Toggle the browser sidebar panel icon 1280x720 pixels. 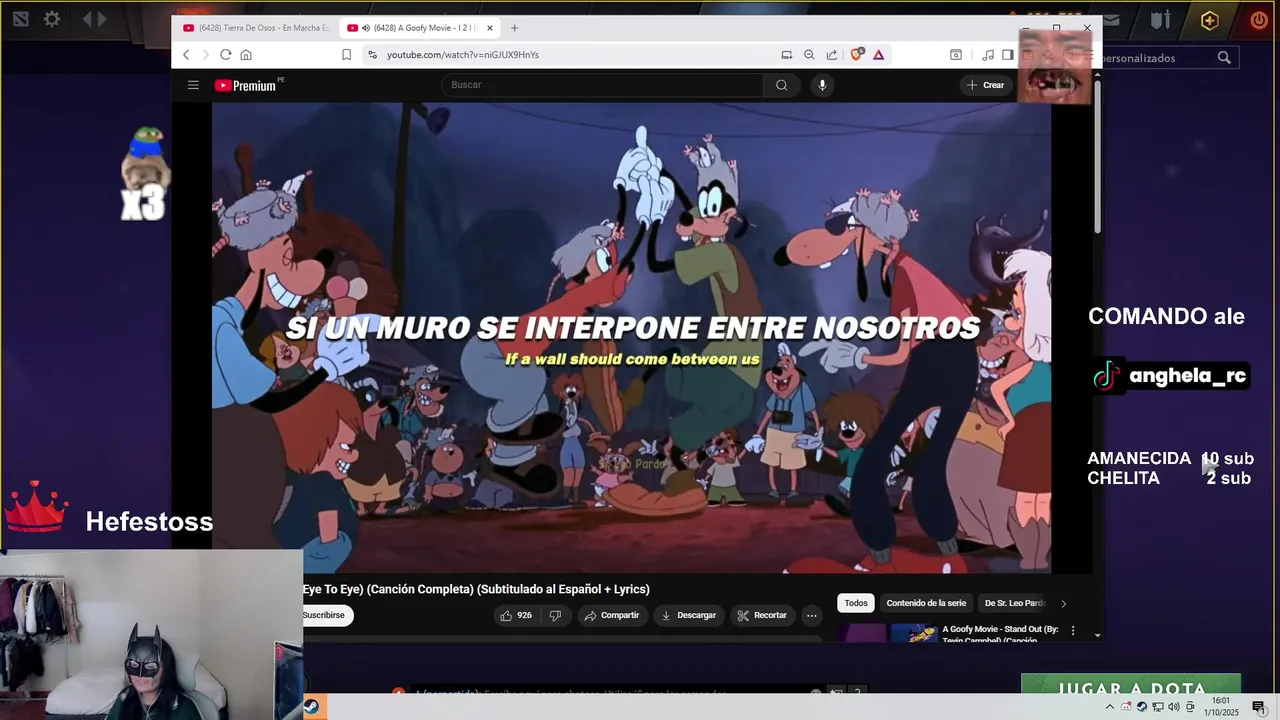(x=1008, y=55)
